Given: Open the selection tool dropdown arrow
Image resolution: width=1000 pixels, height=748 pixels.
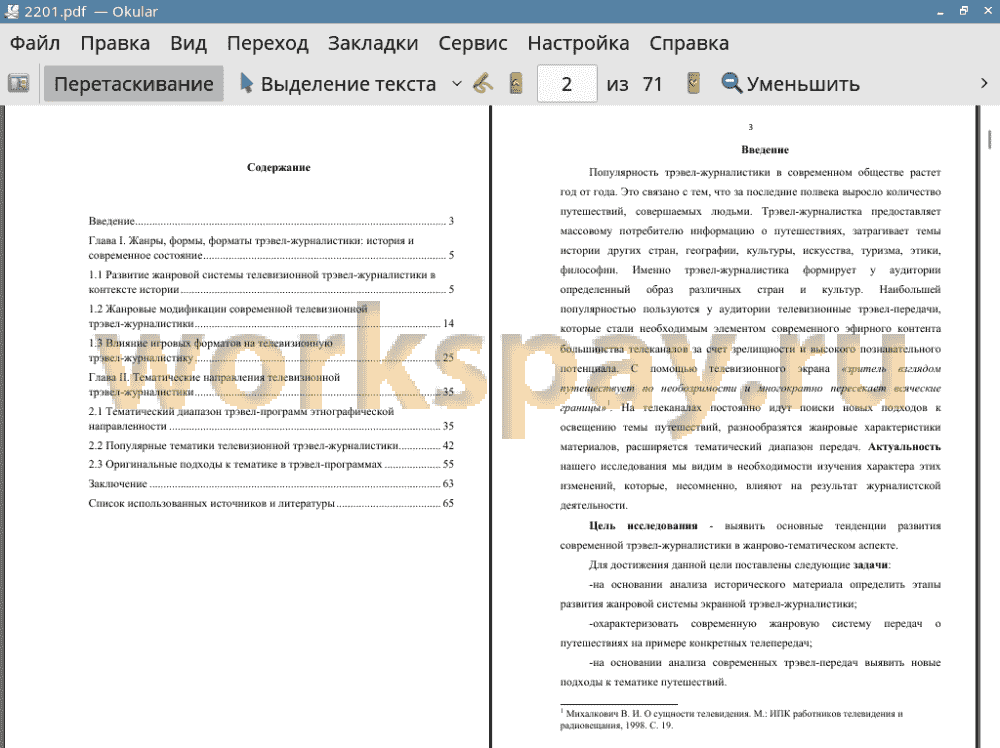Looking at the screenshot, I should pos(457,84).
